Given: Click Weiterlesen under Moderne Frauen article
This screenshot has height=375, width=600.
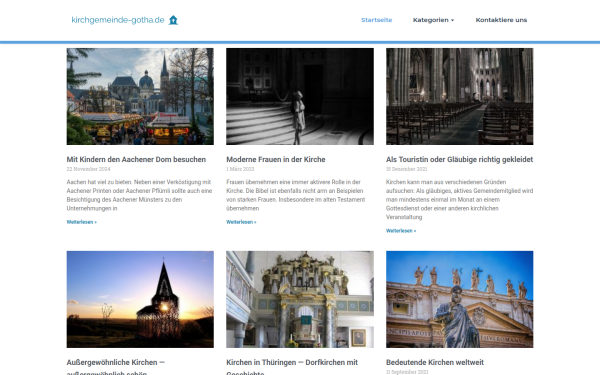Looking at the screenshot, I should coord(241,222).
